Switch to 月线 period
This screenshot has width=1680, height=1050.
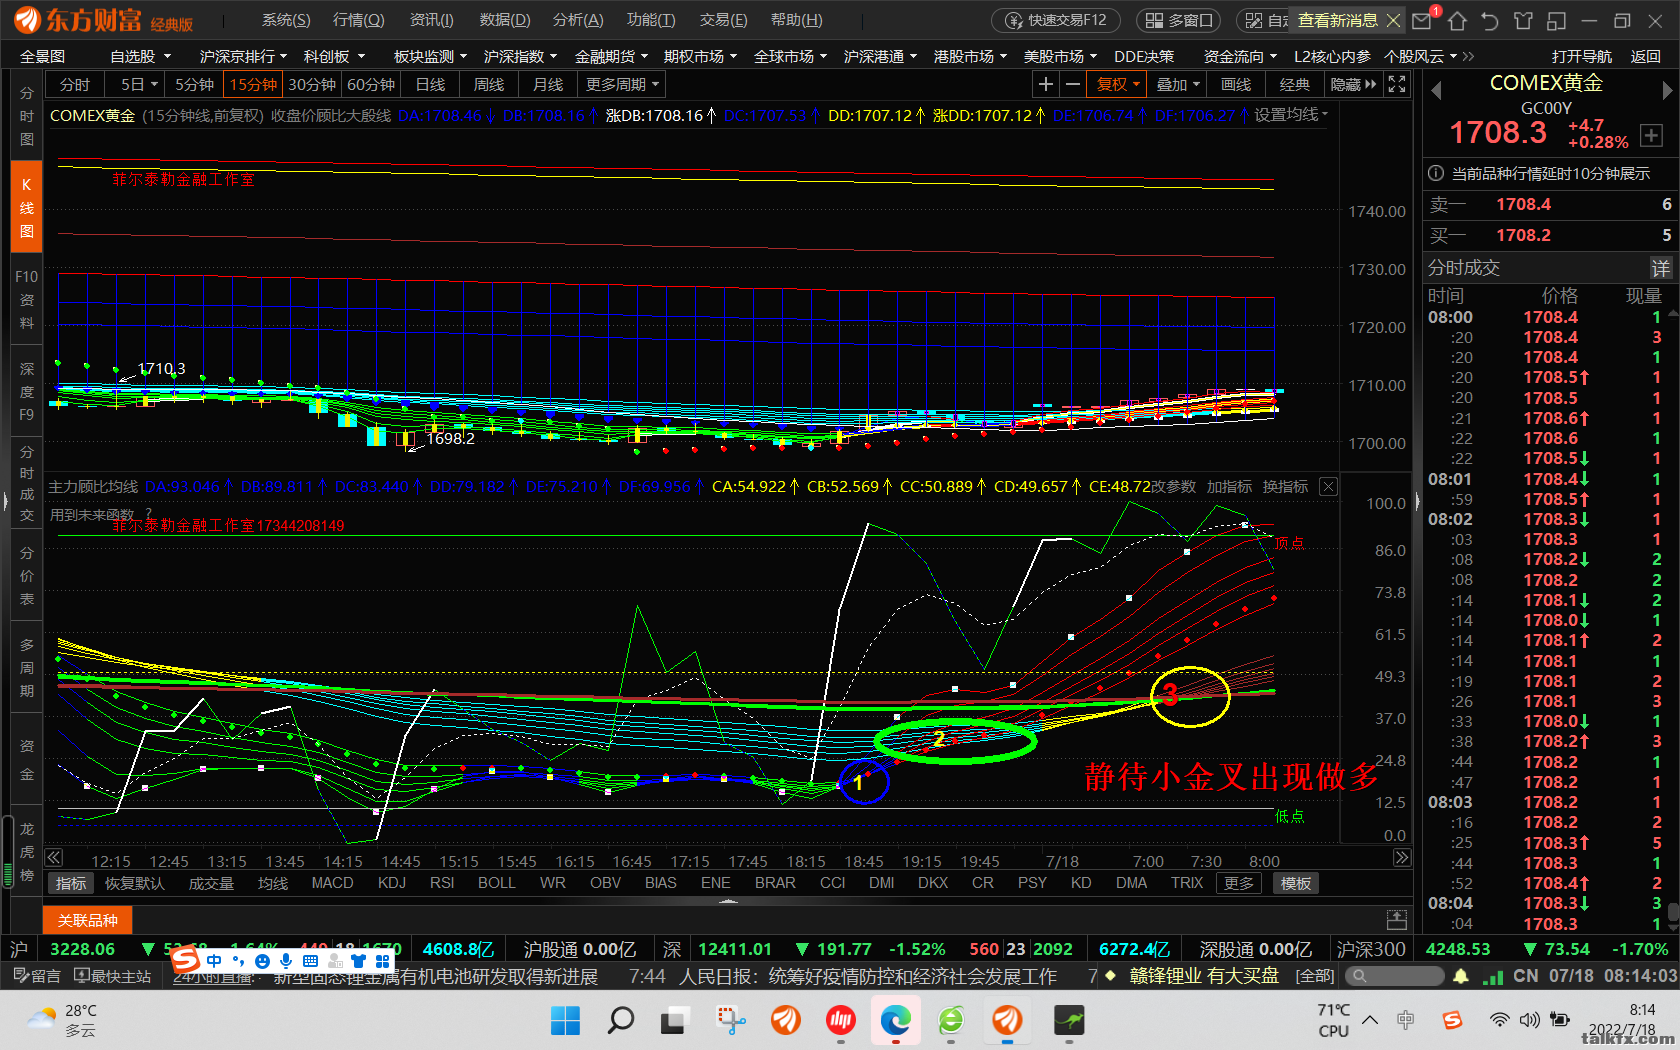pyautogui.click(x=547, y=85)
